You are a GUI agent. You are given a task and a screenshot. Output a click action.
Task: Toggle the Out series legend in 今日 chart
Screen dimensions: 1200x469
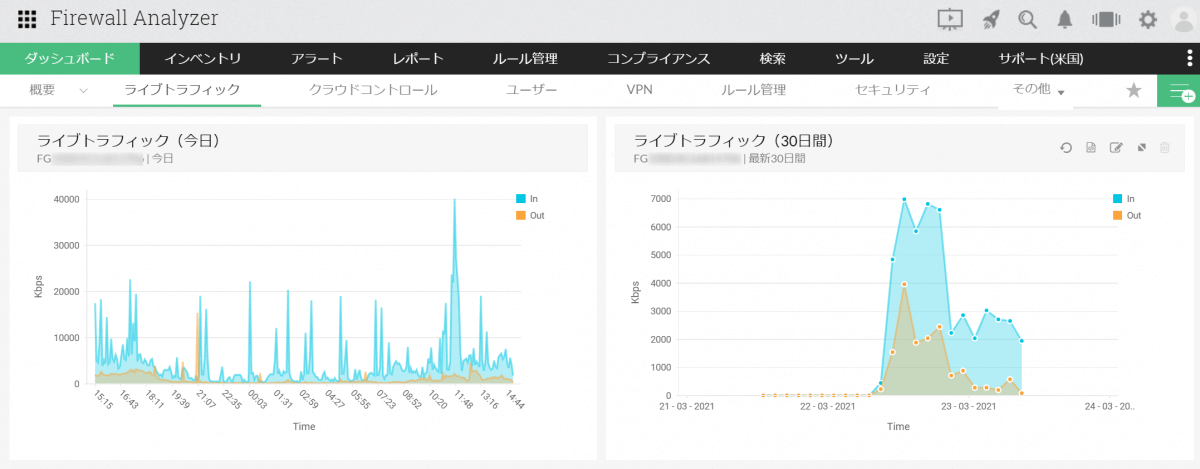pos(530,215)
